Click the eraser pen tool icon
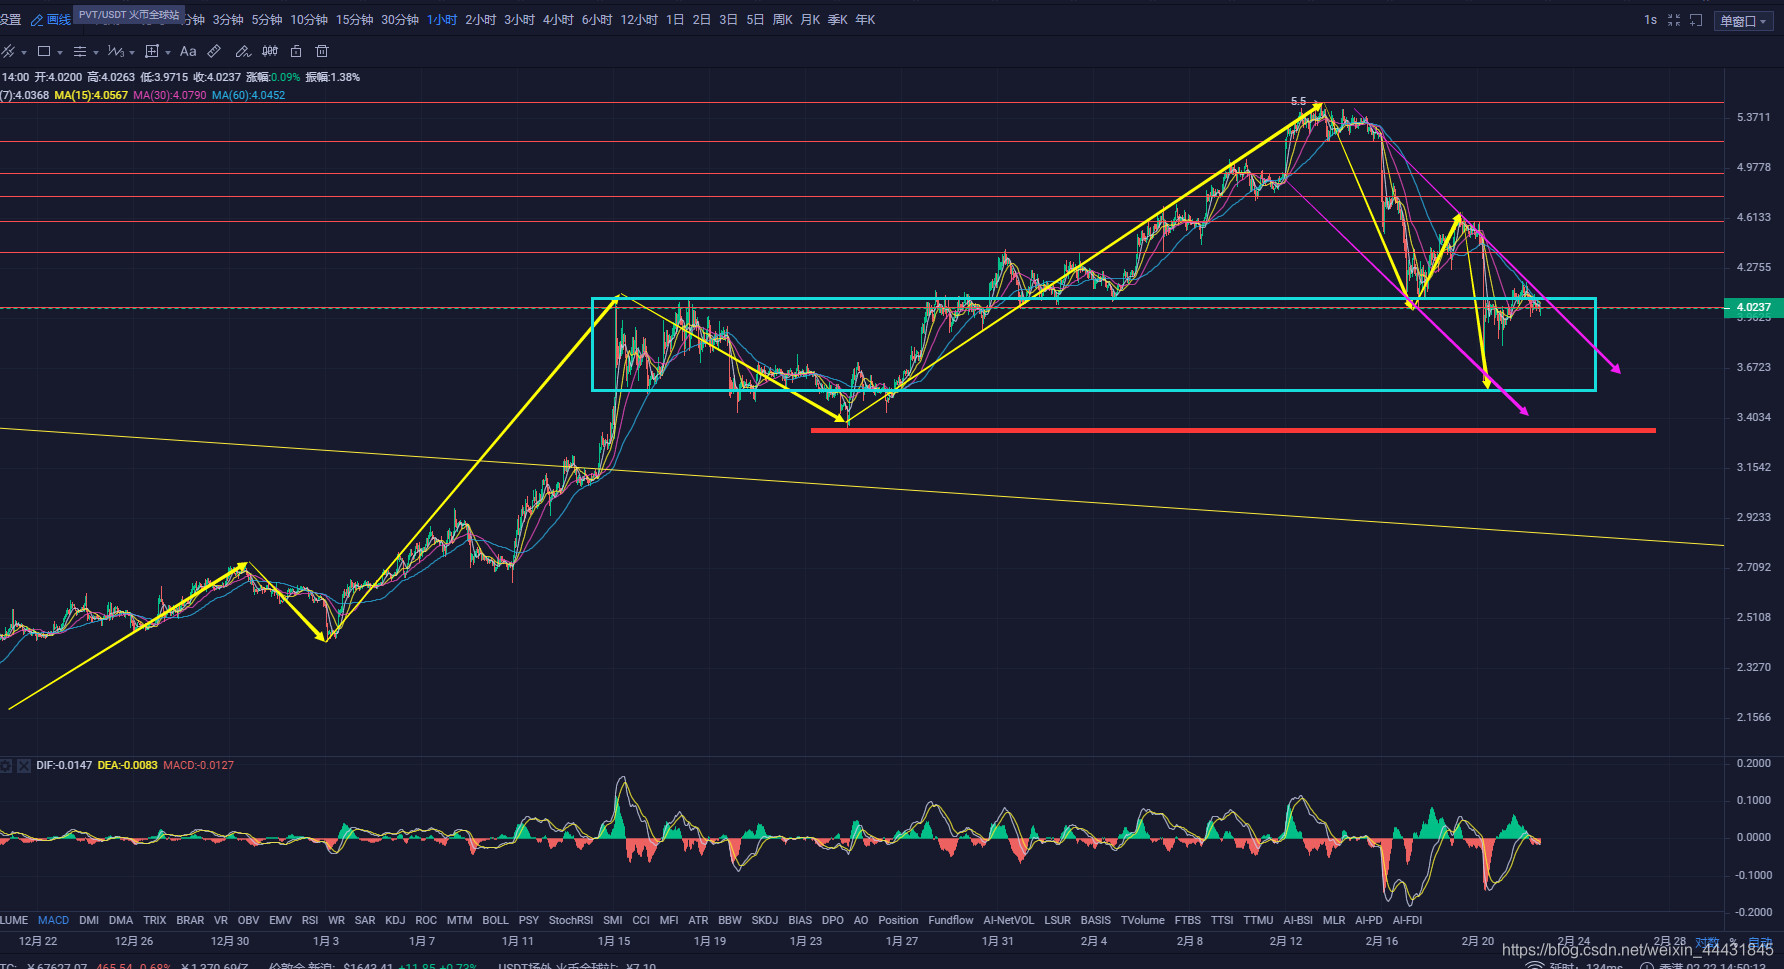The height and width of the screenshot is (969, 1784). 242,51
